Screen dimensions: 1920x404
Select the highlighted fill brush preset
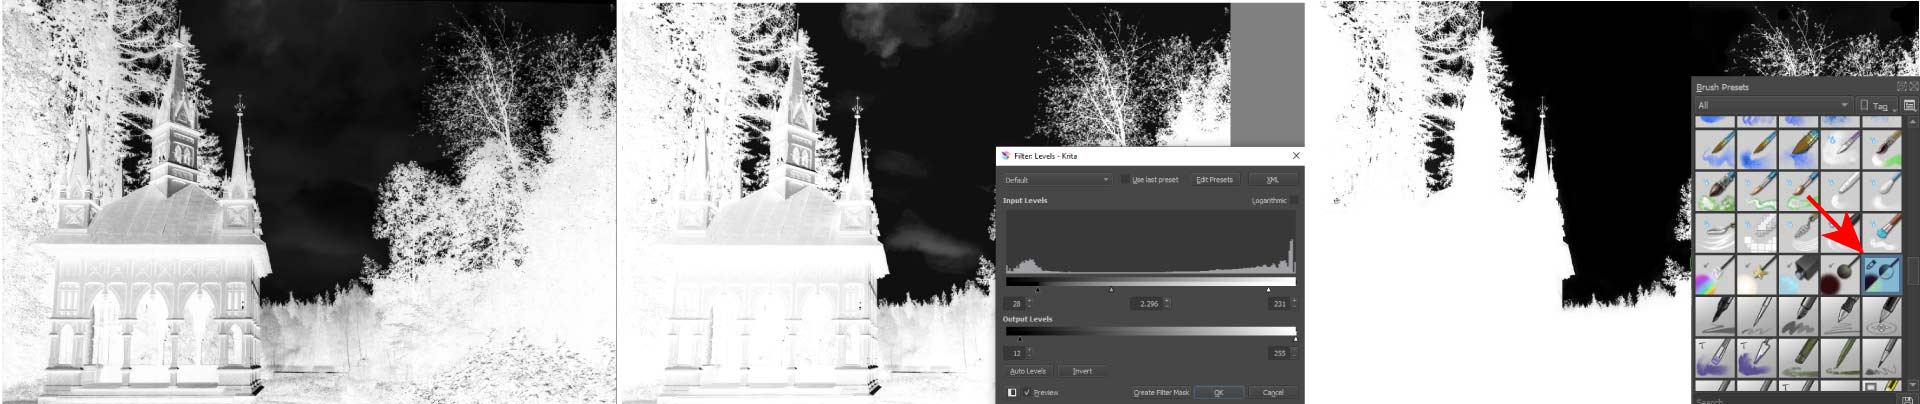point(1881,275)
